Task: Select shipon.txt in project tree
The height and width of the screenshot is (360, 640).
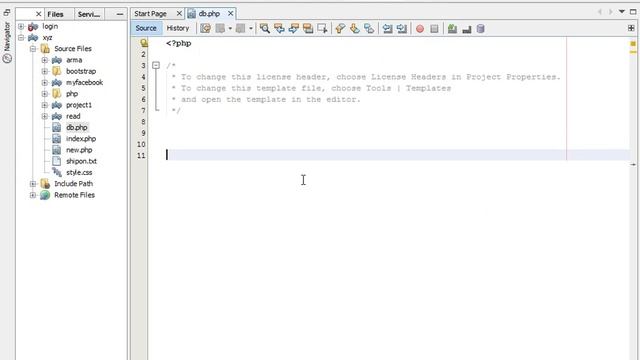Action: pyautogui.click(x=81, y=161)
